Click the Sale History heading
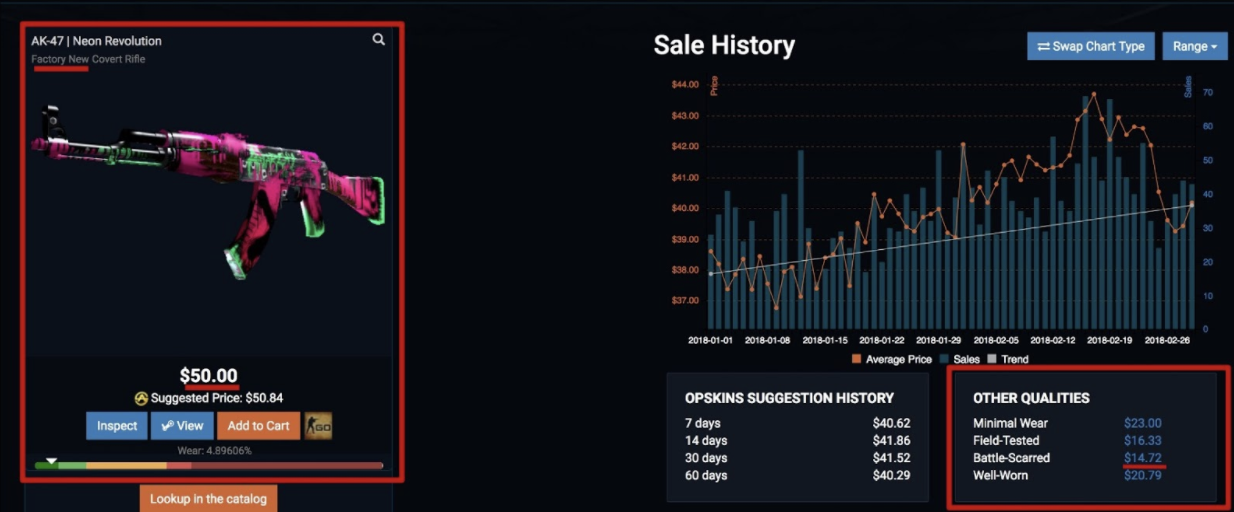Image resolution: width=1234 pixels, height=512 pixels. (x=724, y=45)
